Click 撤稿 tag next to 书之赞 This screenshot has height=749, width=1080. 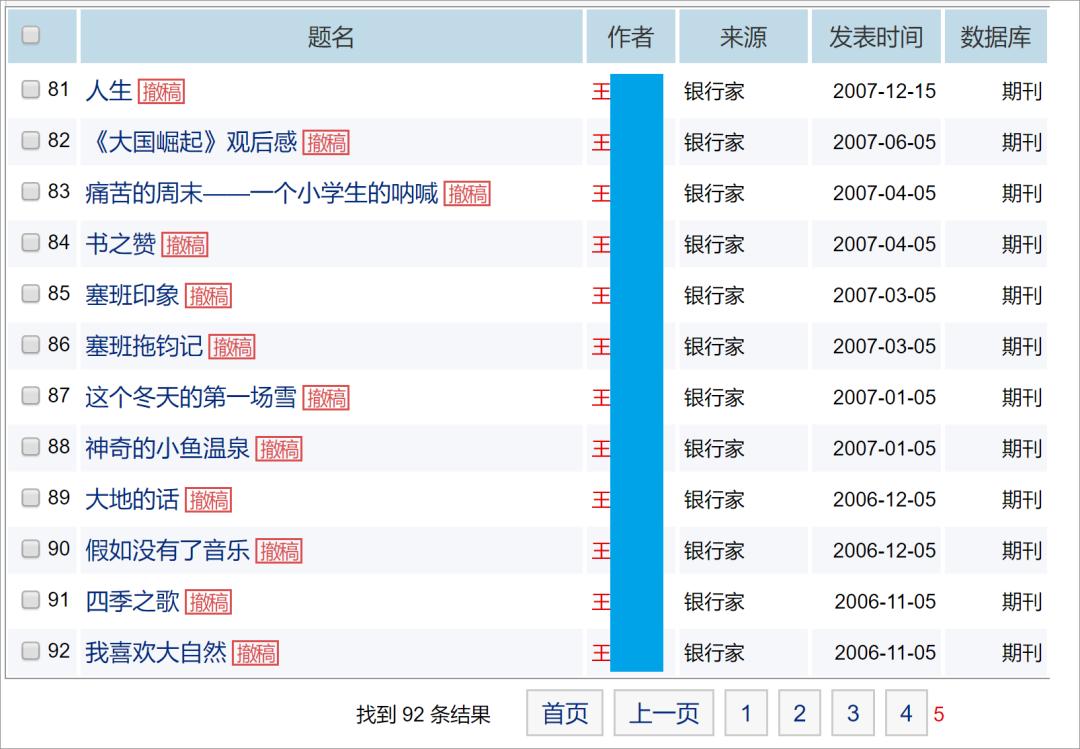pos(185,245)
